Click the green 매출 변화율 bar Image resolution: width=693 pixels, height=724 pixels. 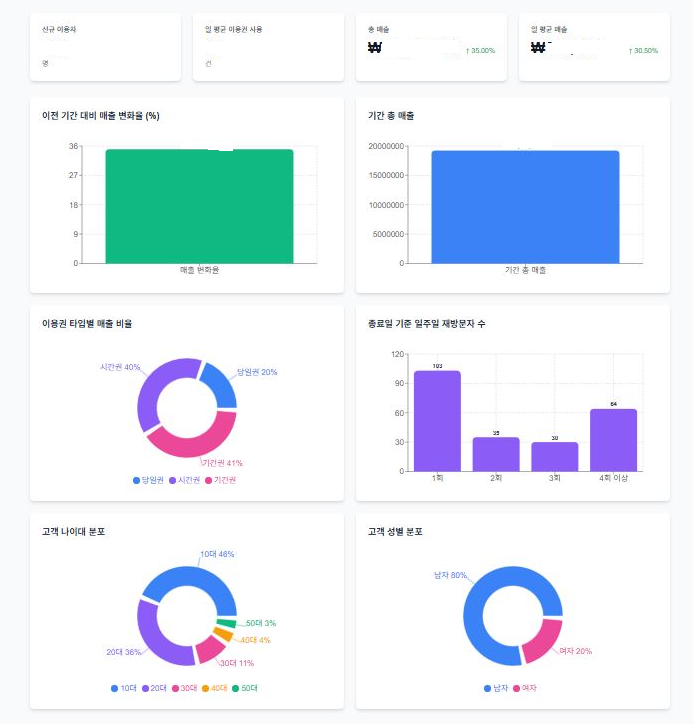(199, 206)
